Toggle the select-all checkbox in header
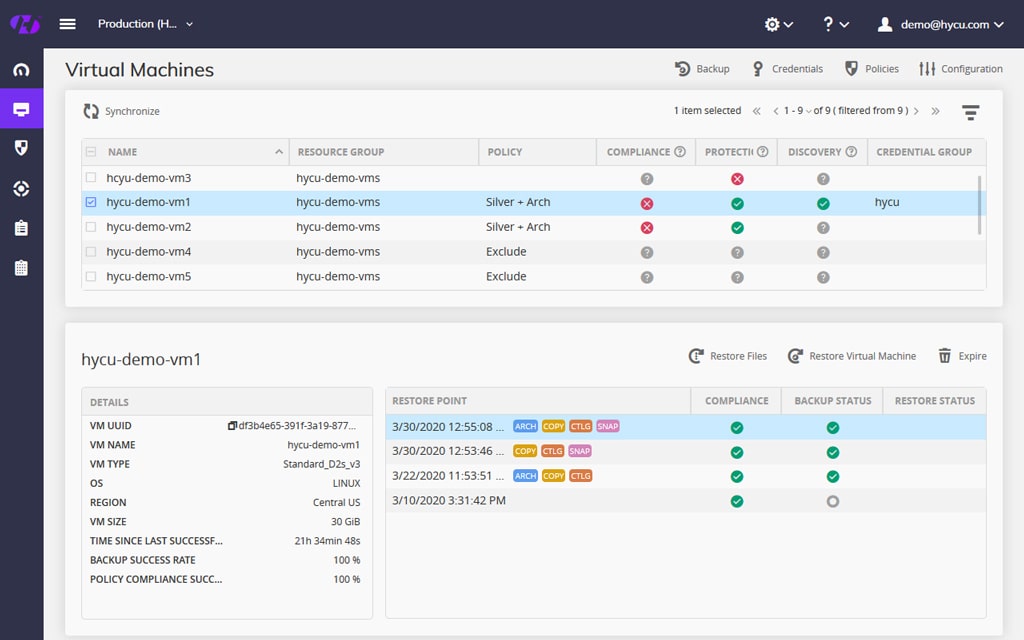 91,152
